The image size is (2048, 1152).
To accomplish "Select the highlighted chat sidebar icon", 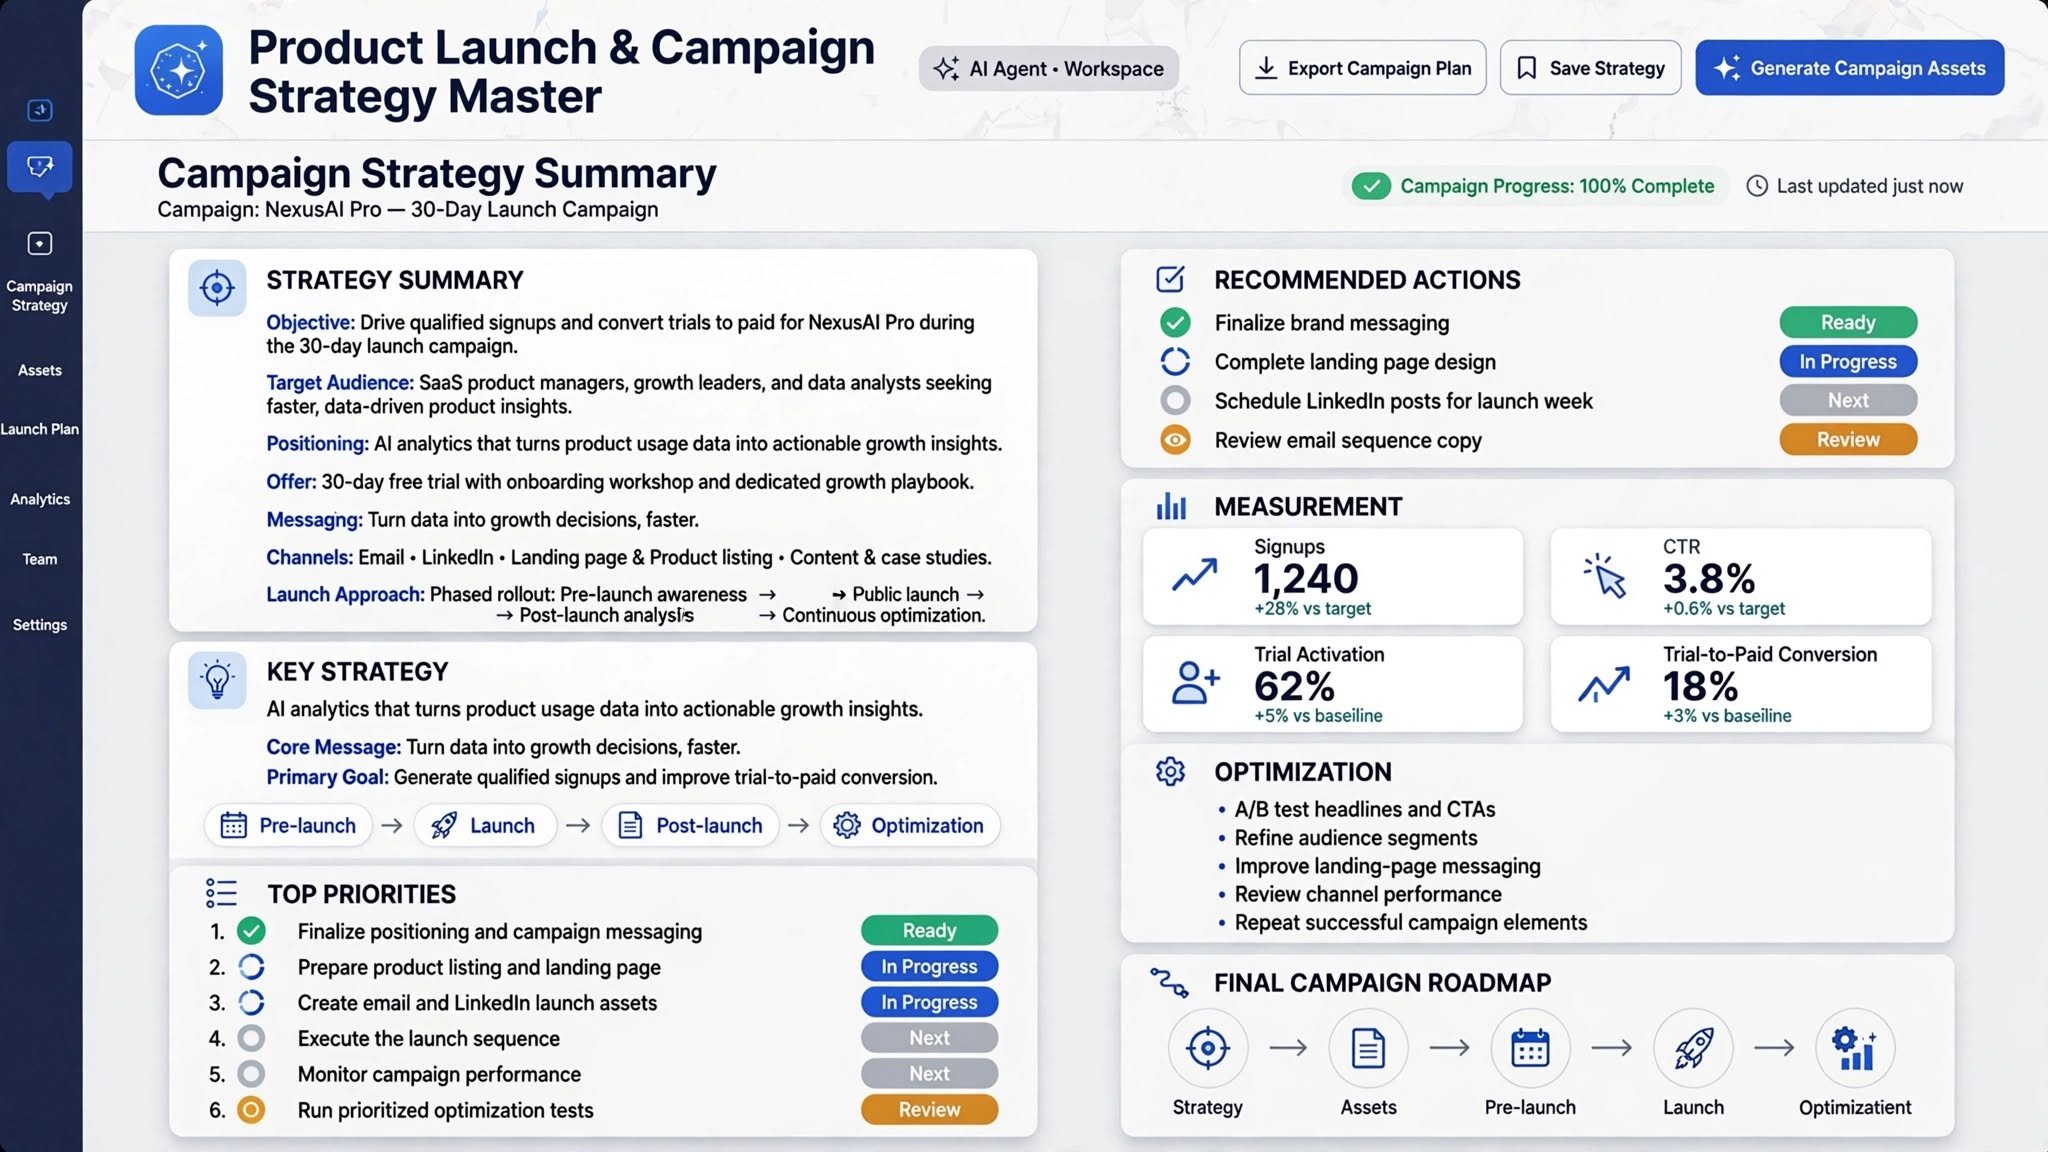I will [x=40, y=166].
